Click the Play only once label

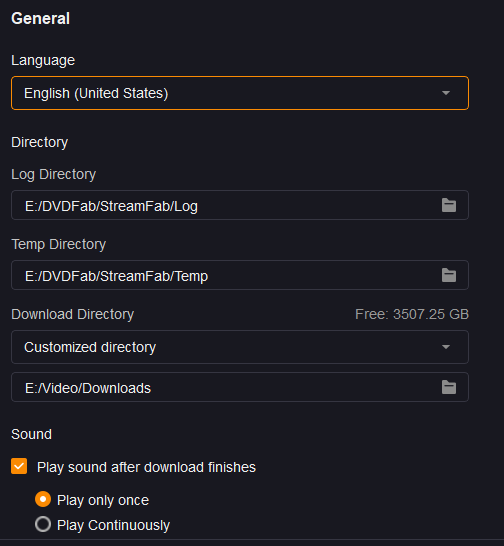(103, 500)
